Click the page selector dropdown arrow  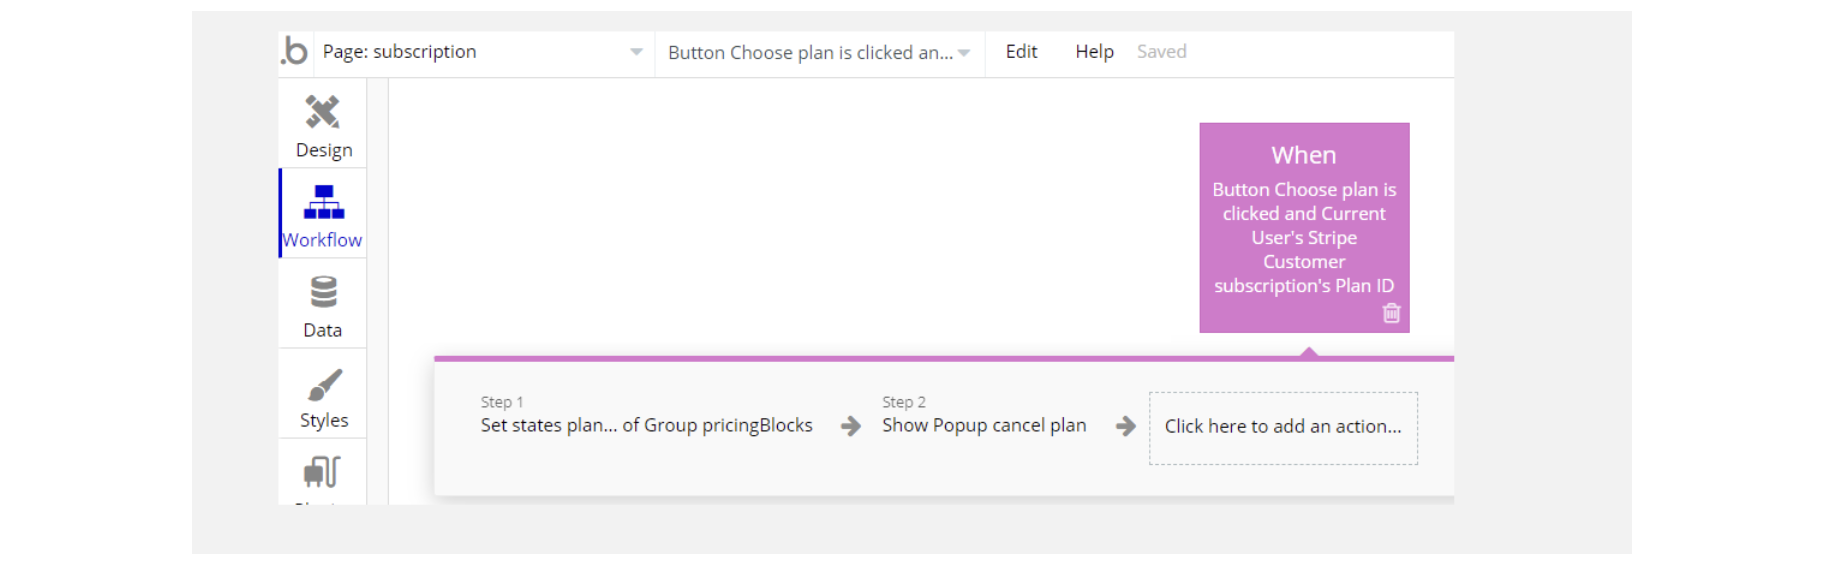click(636, 52)
